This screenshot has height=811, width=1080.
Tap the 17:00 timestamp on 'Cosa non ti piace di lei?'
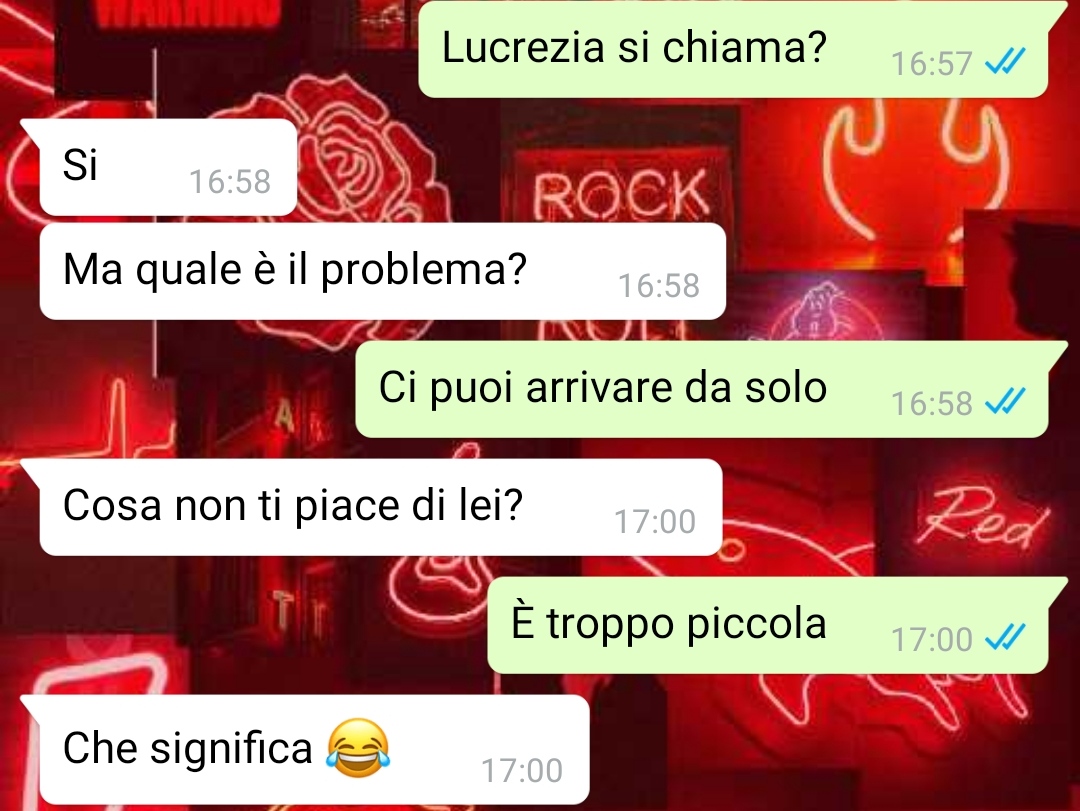[x=655, y=522]
